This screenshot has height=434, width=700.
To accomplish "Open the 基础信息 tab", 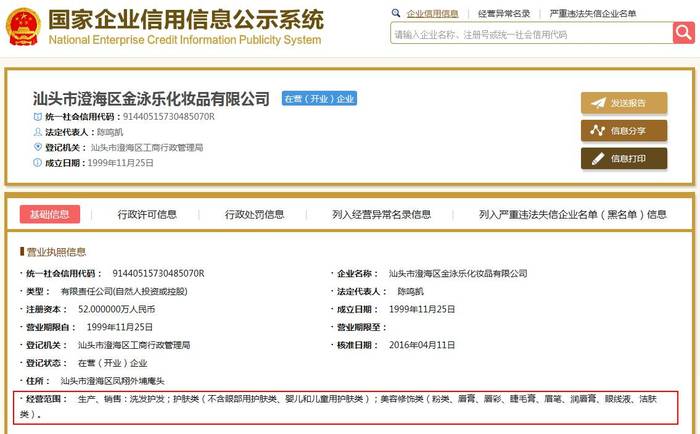I will tap(50, 214).
